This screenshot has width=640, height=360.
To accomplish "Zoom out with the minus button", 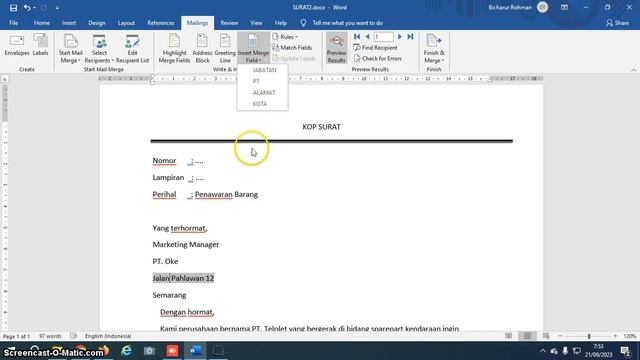I will coord(560,336).
